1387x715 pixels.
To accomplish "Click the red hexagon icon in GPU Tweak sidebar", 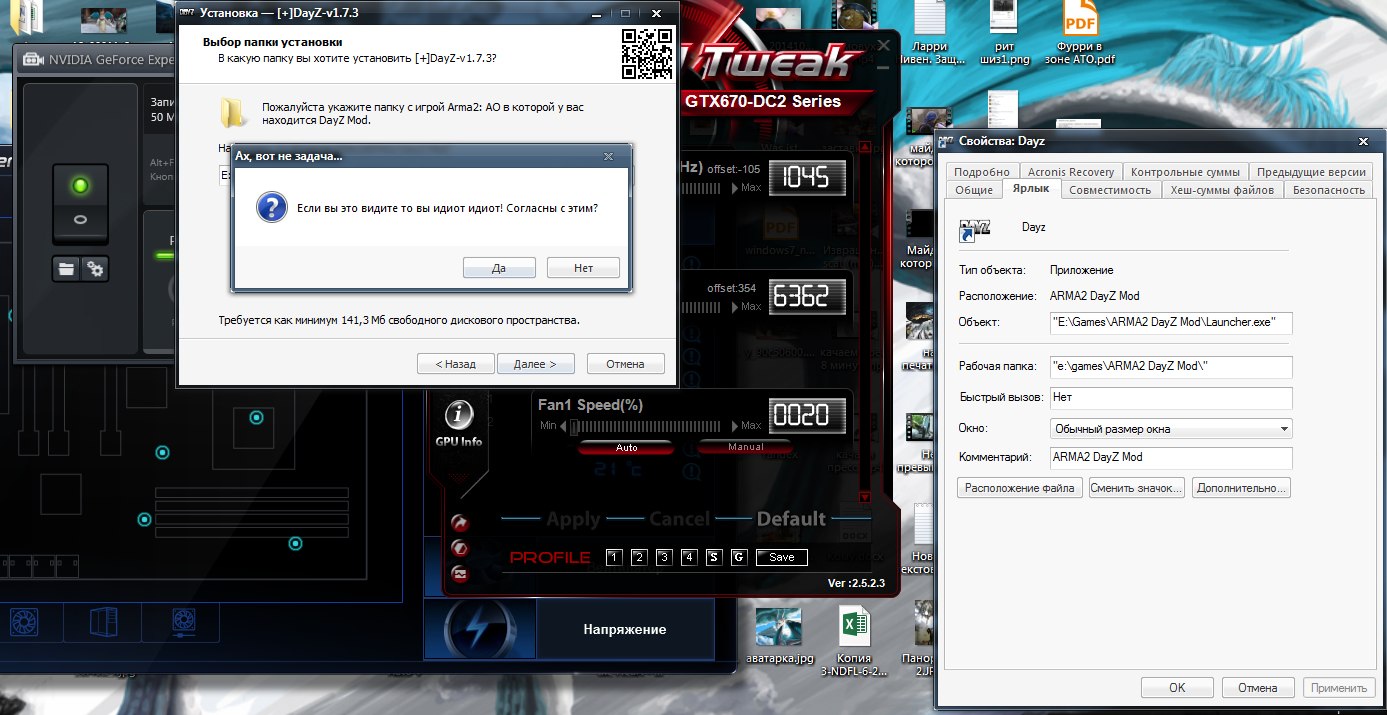I will click(x=460, y=548).
